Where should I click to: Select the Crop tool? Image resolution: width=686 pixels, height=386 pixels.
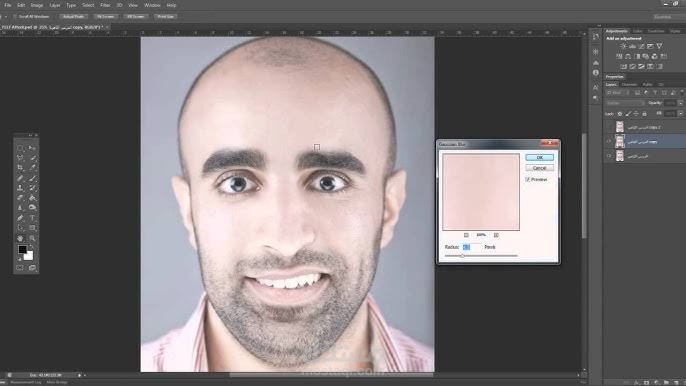(x=20, y=168)
